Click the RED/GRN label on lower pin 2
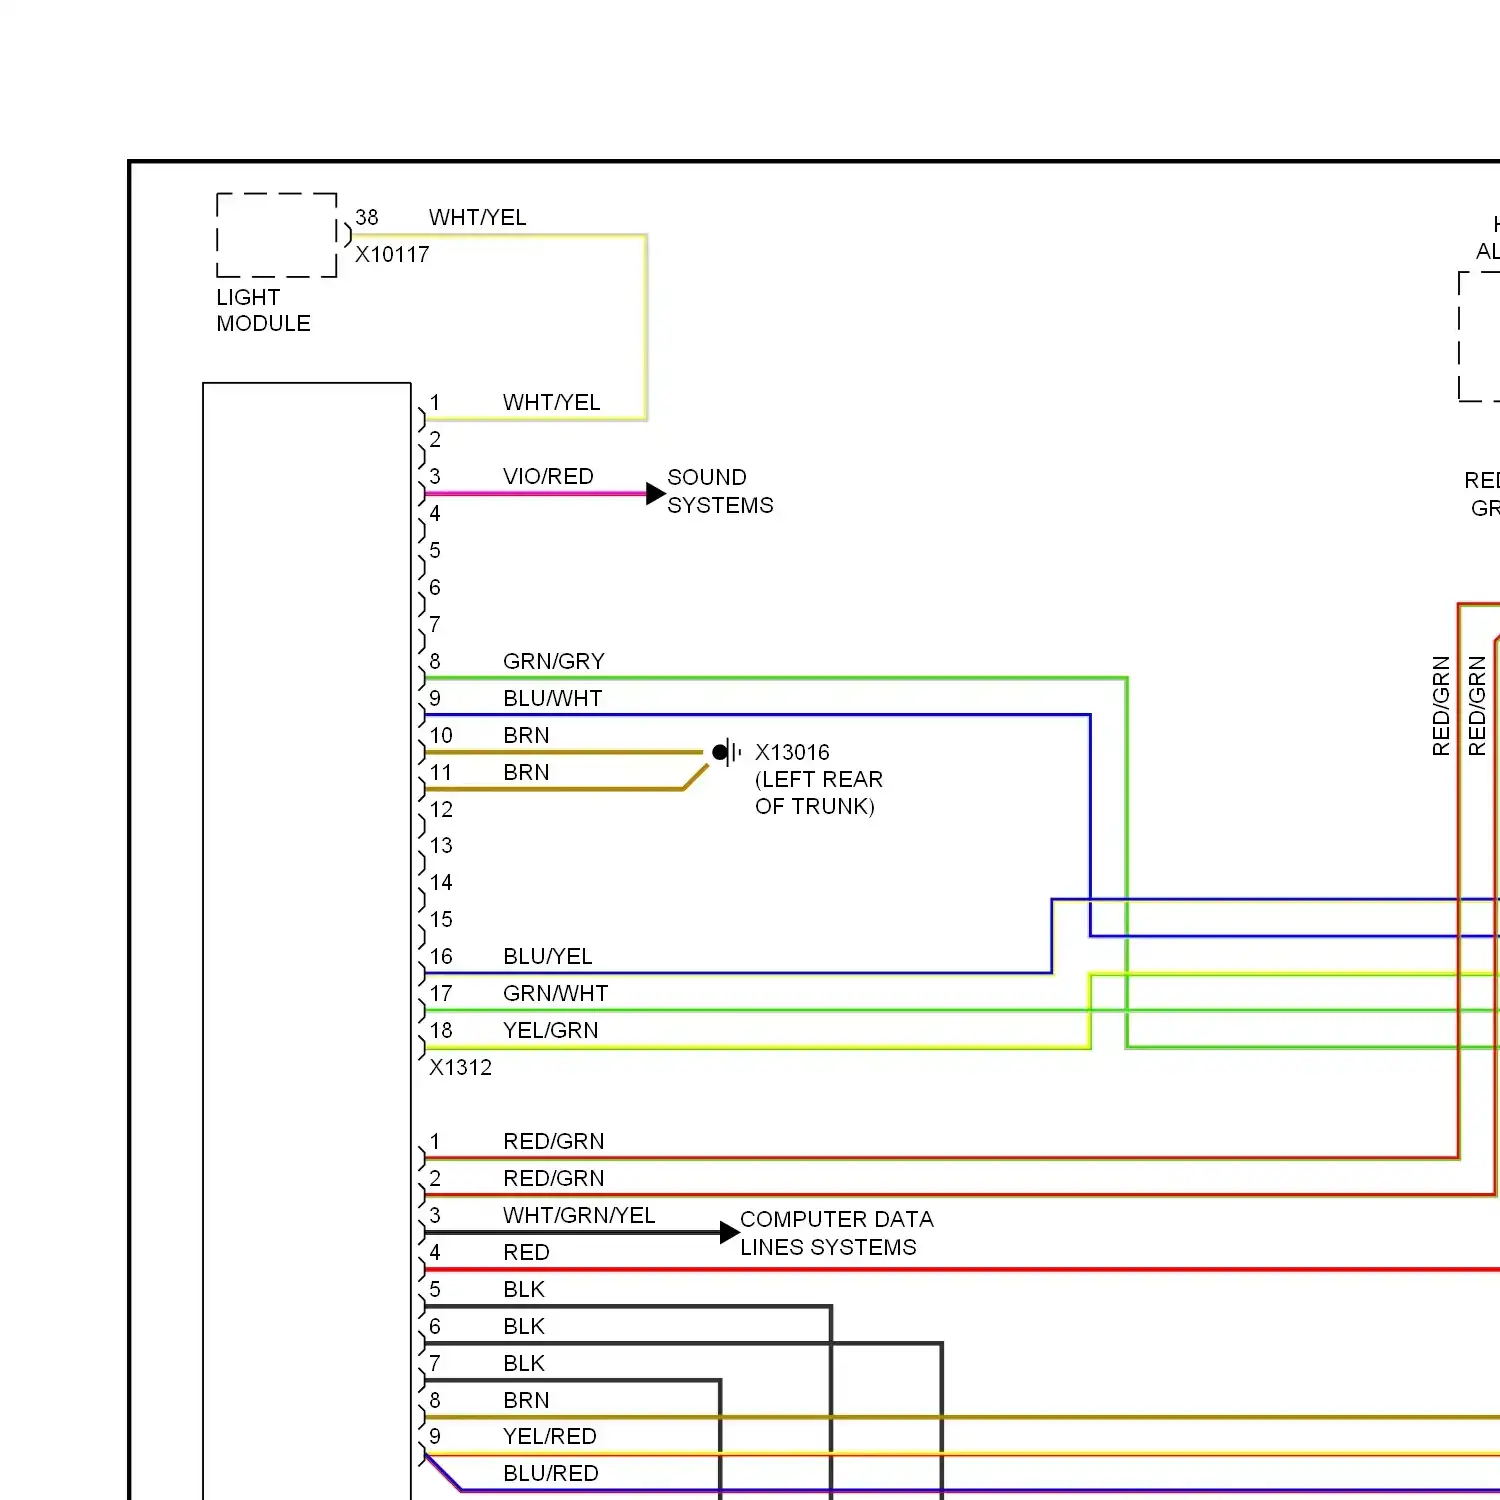The width and height of the screenshot is (1500, 1500). click(x=554, y=1178)
